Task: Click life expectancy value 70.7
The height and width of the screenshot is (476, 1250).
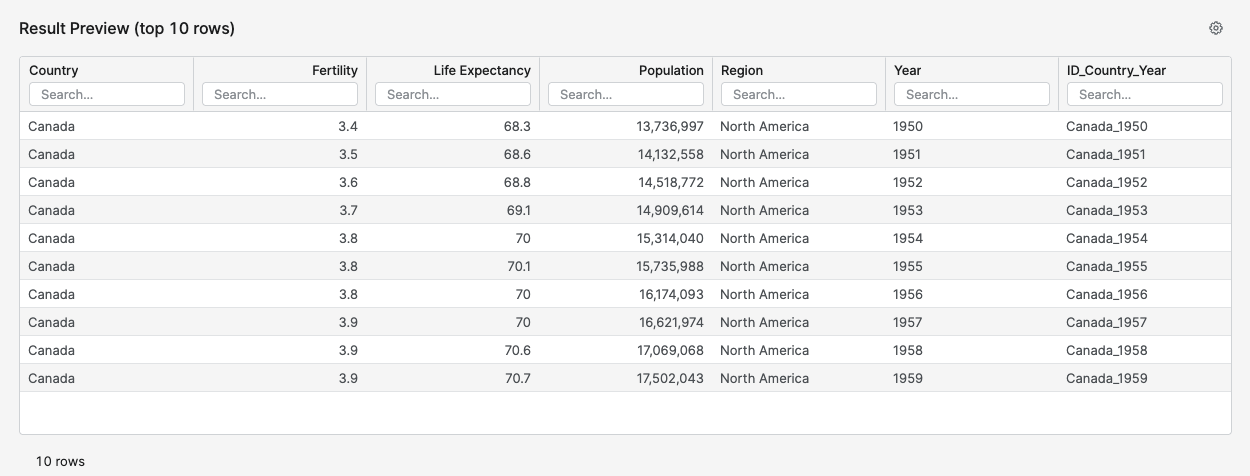Action: pyautogui.click(x=517, y=378)
